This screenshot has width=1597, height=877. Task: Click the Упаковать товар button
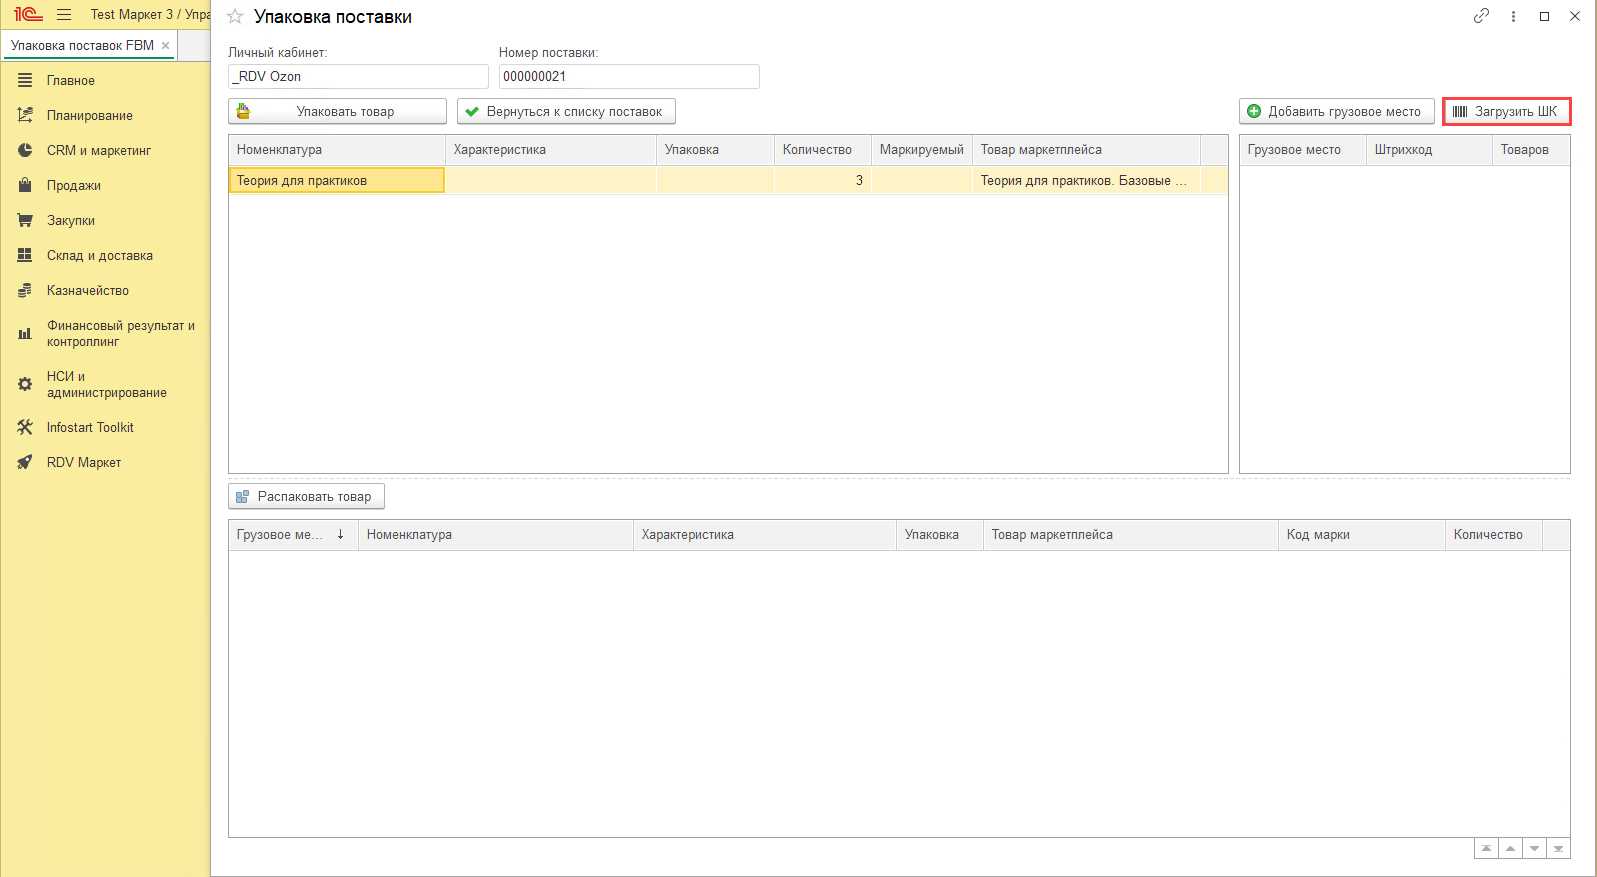click(337, 112)
